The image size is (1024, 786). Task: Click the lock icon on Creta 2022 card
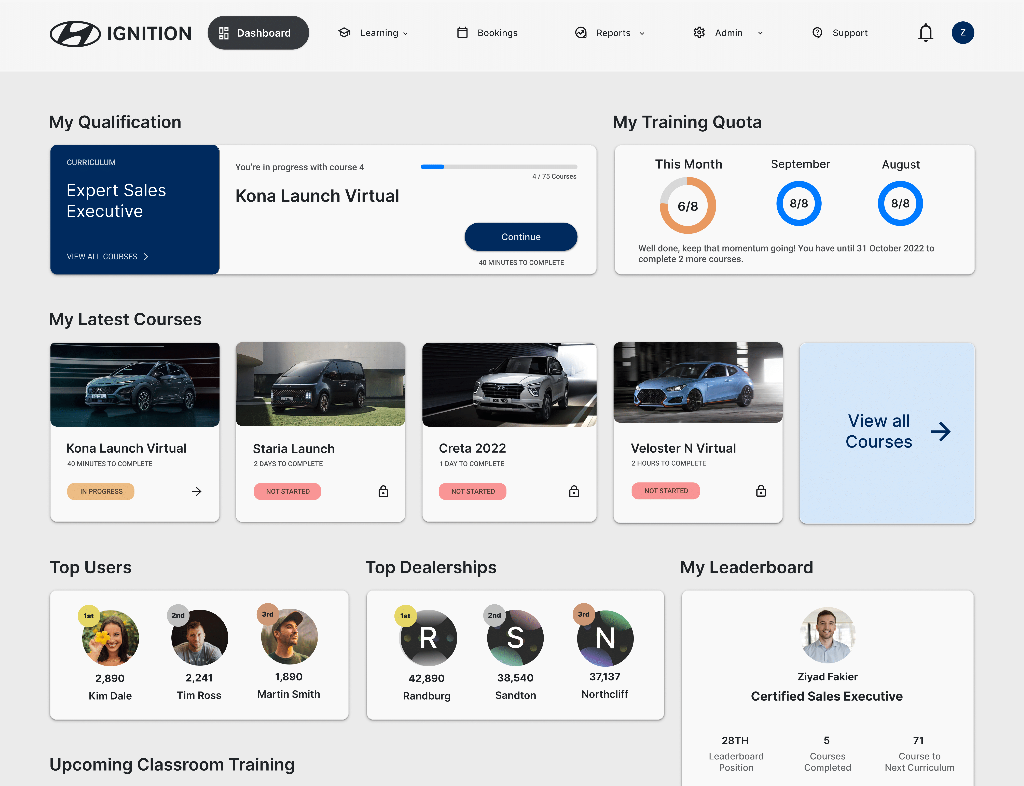click(573, 491)
